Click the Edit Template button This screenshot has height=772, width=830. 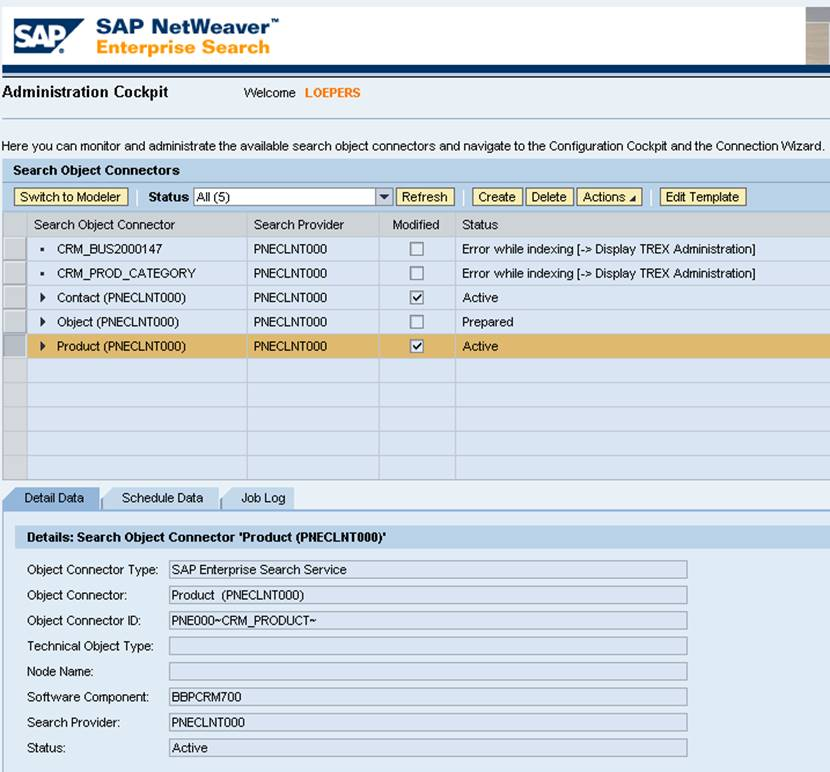pyautogui.click(x=702, y=197)
